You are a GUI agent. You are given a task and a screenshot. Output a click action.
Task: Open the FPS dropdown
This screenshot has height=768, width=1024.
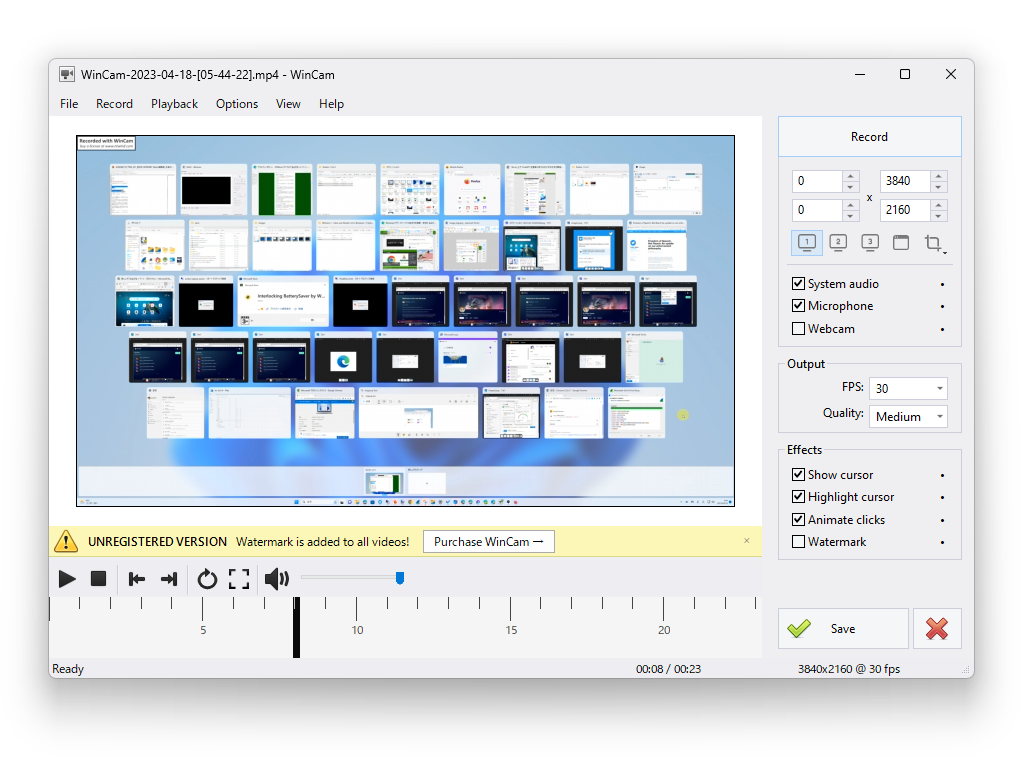coord(935,387)
